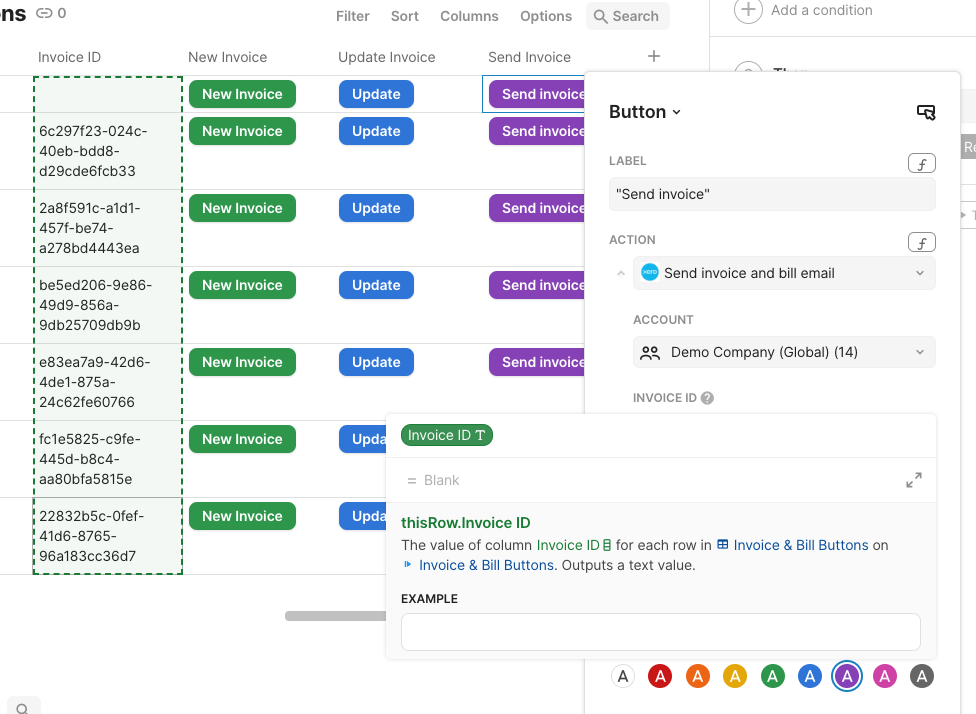Select the pink button color swatch

[884, 676]
